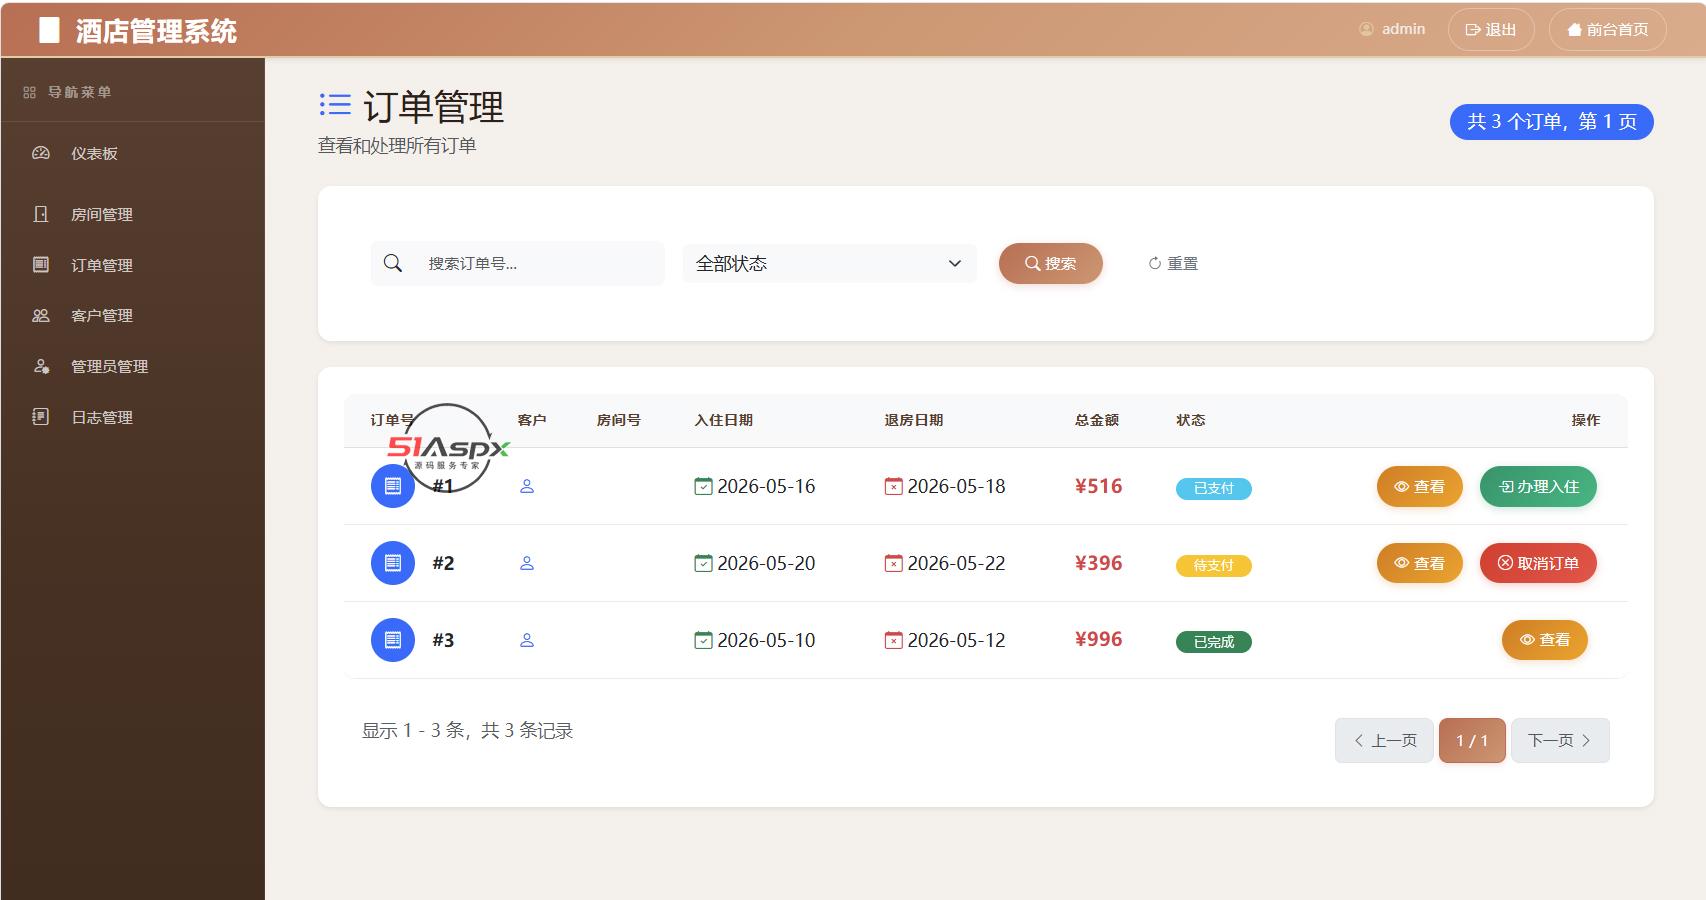Click the 房间号 column header
1706x900 pixels.
tap(618, 420)
